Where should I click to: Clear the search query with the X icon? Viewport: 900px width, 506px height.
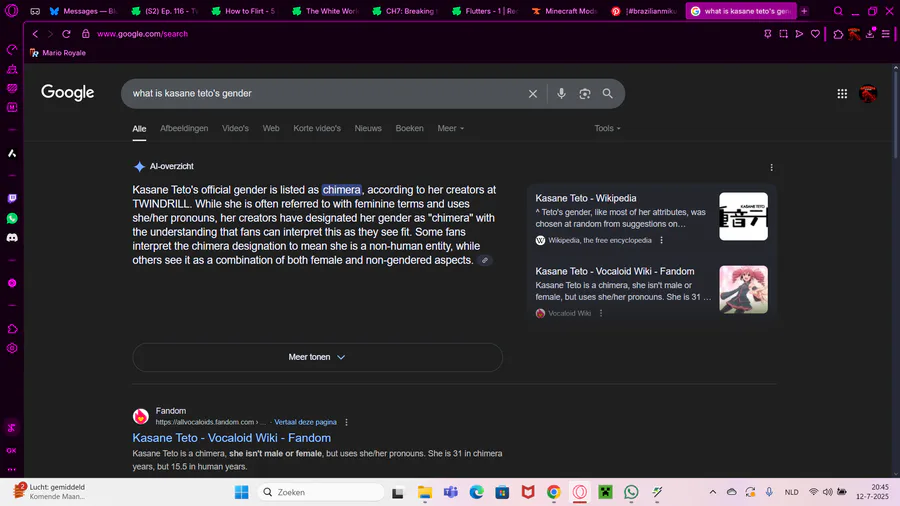pos(533,94)
